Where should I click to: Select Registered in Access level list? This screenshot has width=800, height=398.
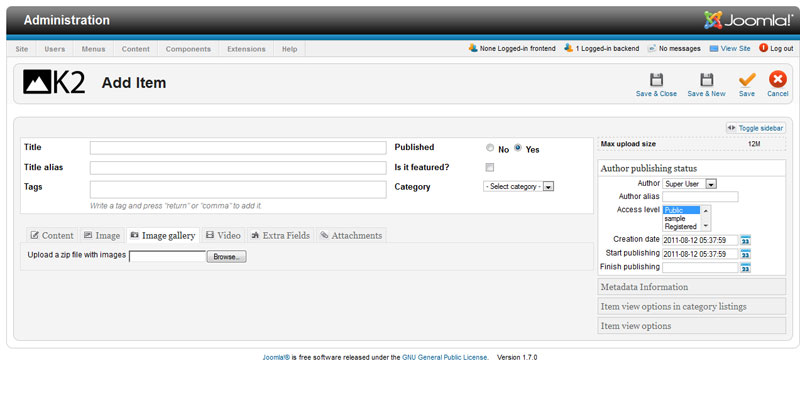(x=682, y=227)
